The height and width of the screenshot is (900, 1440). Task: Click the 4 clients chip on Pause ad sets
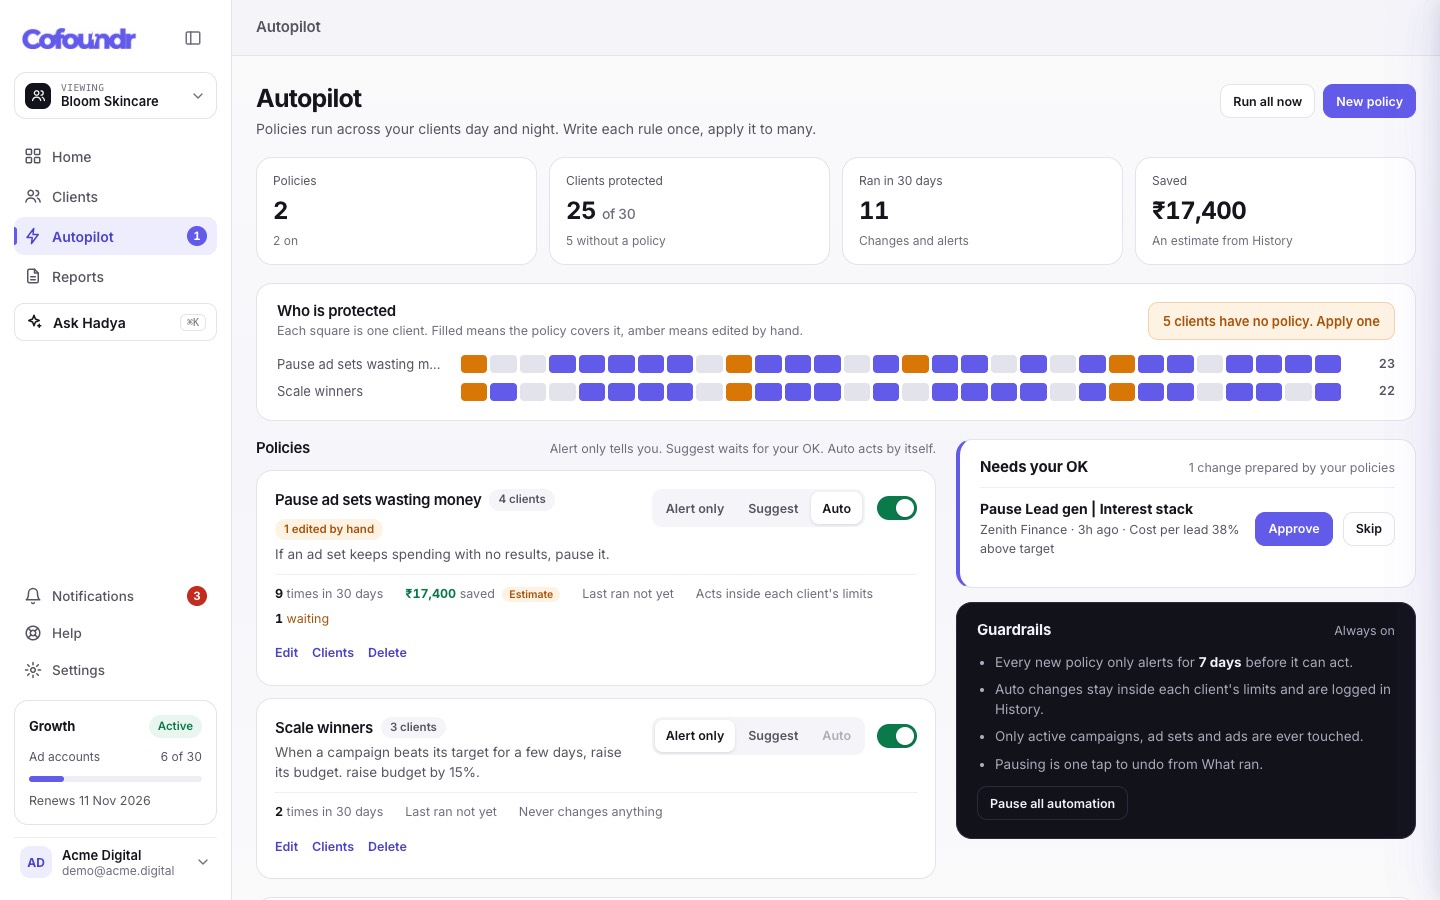click(x=522, y=499)
